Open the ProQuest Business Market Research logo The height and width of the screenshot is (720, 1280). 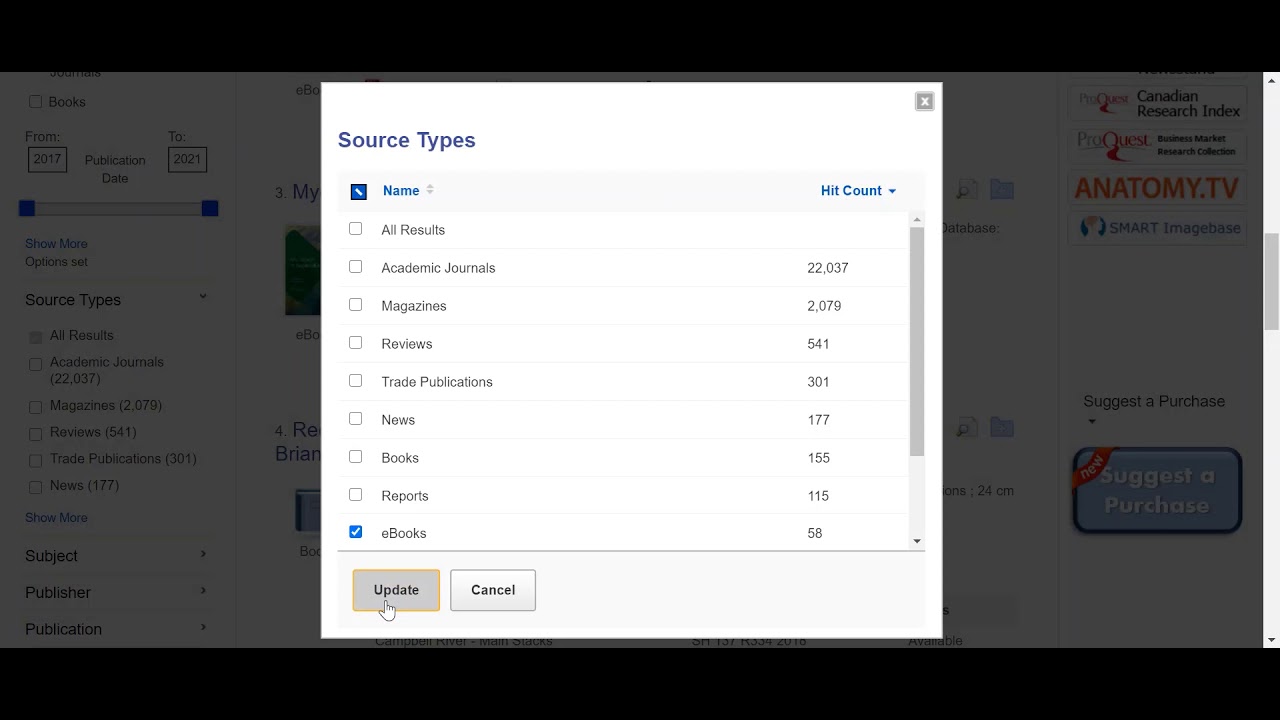pos(1157,145)
